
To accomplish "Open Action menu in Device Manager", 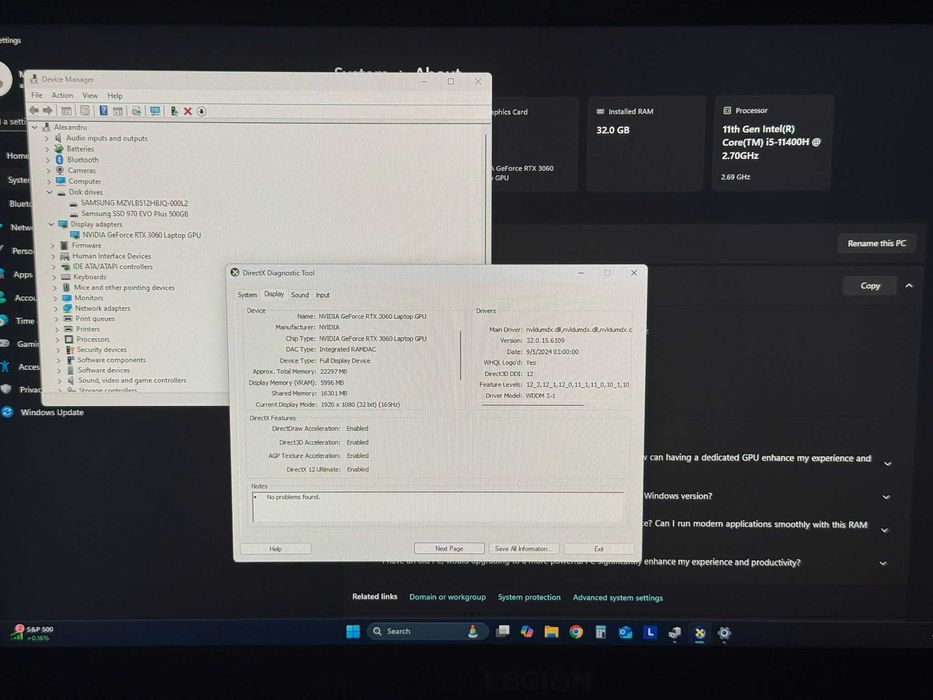I will pyautogui.click(x=62, y=95).
